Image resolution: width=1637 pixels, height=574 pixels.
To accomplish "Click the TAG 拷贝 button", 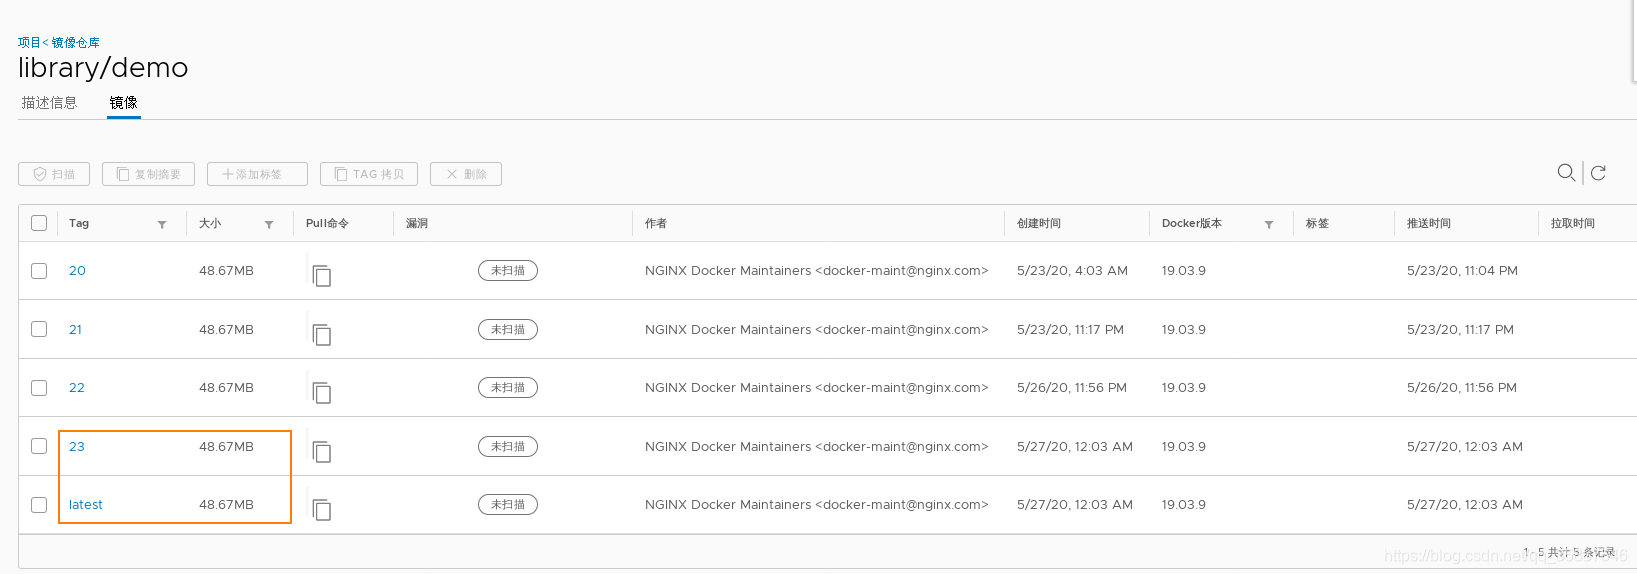I will (x=369, y=174).
